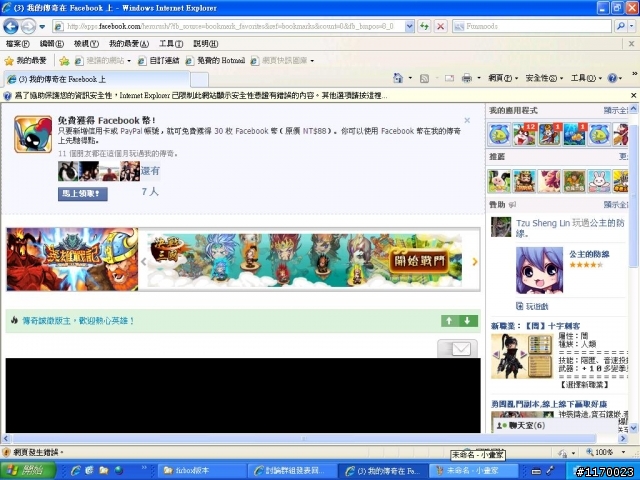Dismiss the Facebook 幣 promo with X

tap(467, 120)
